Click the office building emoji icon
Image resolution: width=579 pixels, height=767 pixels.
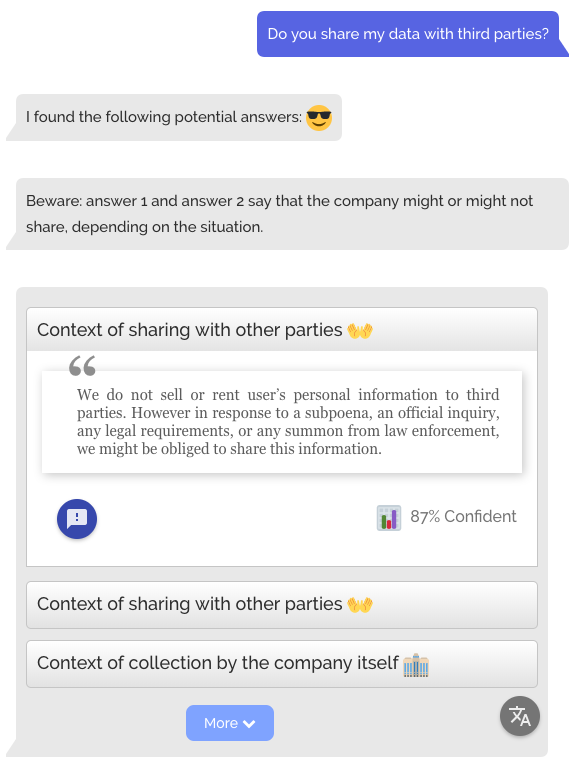pos(416,665)
